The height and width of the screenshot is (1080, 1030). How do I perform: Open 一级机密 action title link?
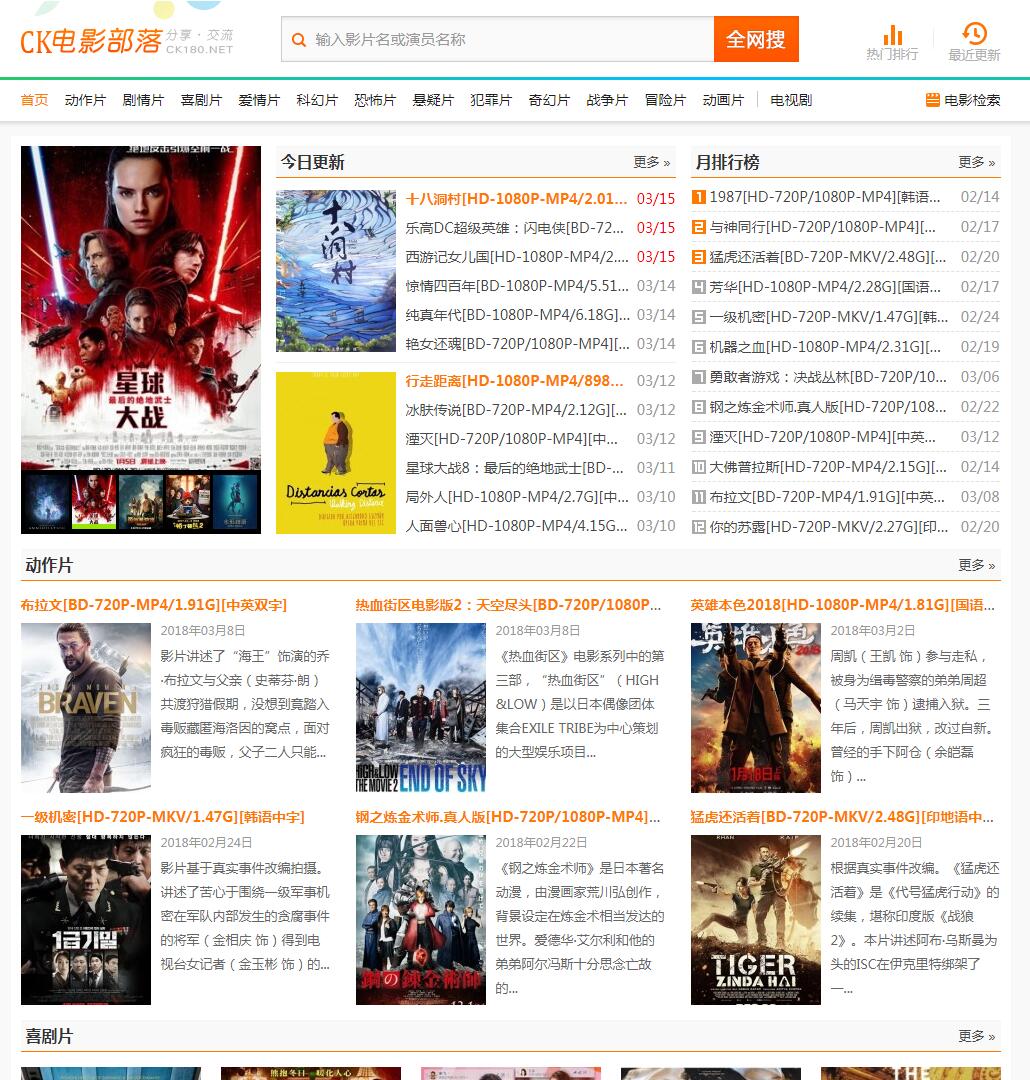point(163,817)
